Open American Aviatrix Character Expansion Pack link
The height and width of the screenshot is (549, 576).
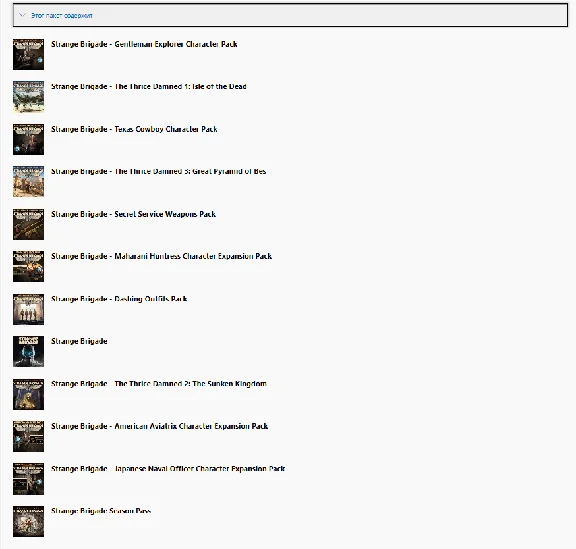[159, 426]
